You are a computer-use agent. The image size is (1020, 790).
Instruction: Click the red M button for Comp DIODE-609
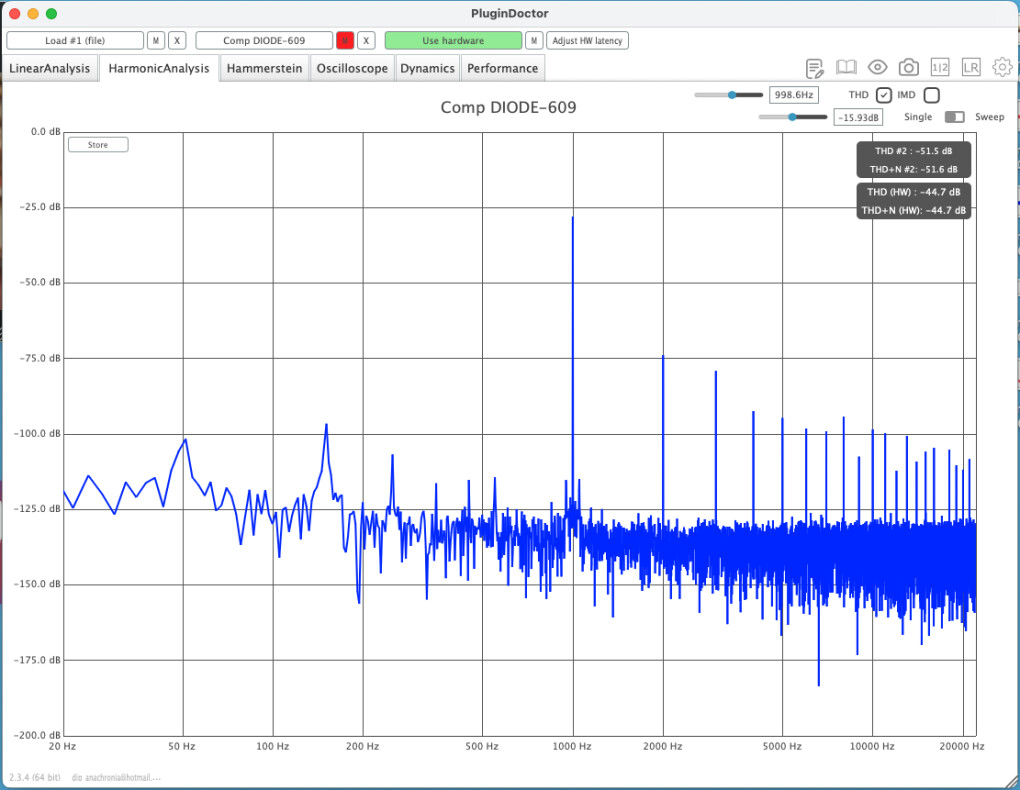345,40
